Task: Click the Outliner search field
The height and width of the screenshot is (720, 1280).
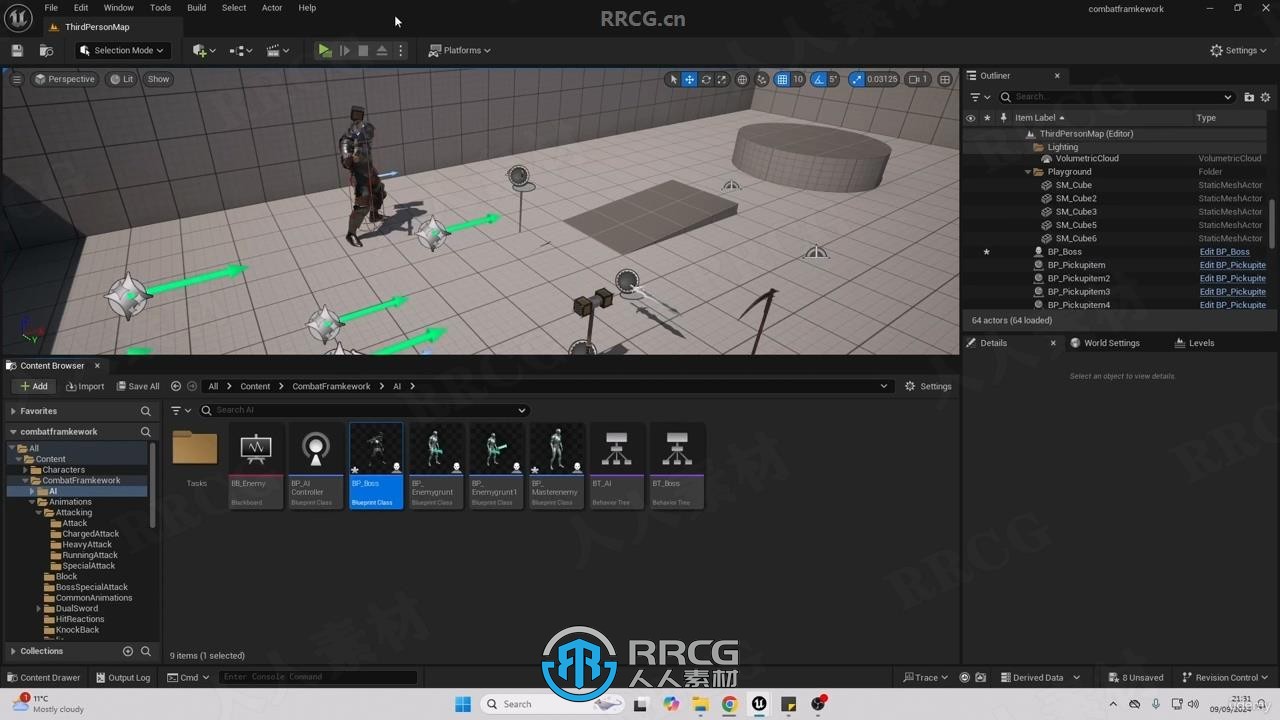Action: tap(1116, 97)
